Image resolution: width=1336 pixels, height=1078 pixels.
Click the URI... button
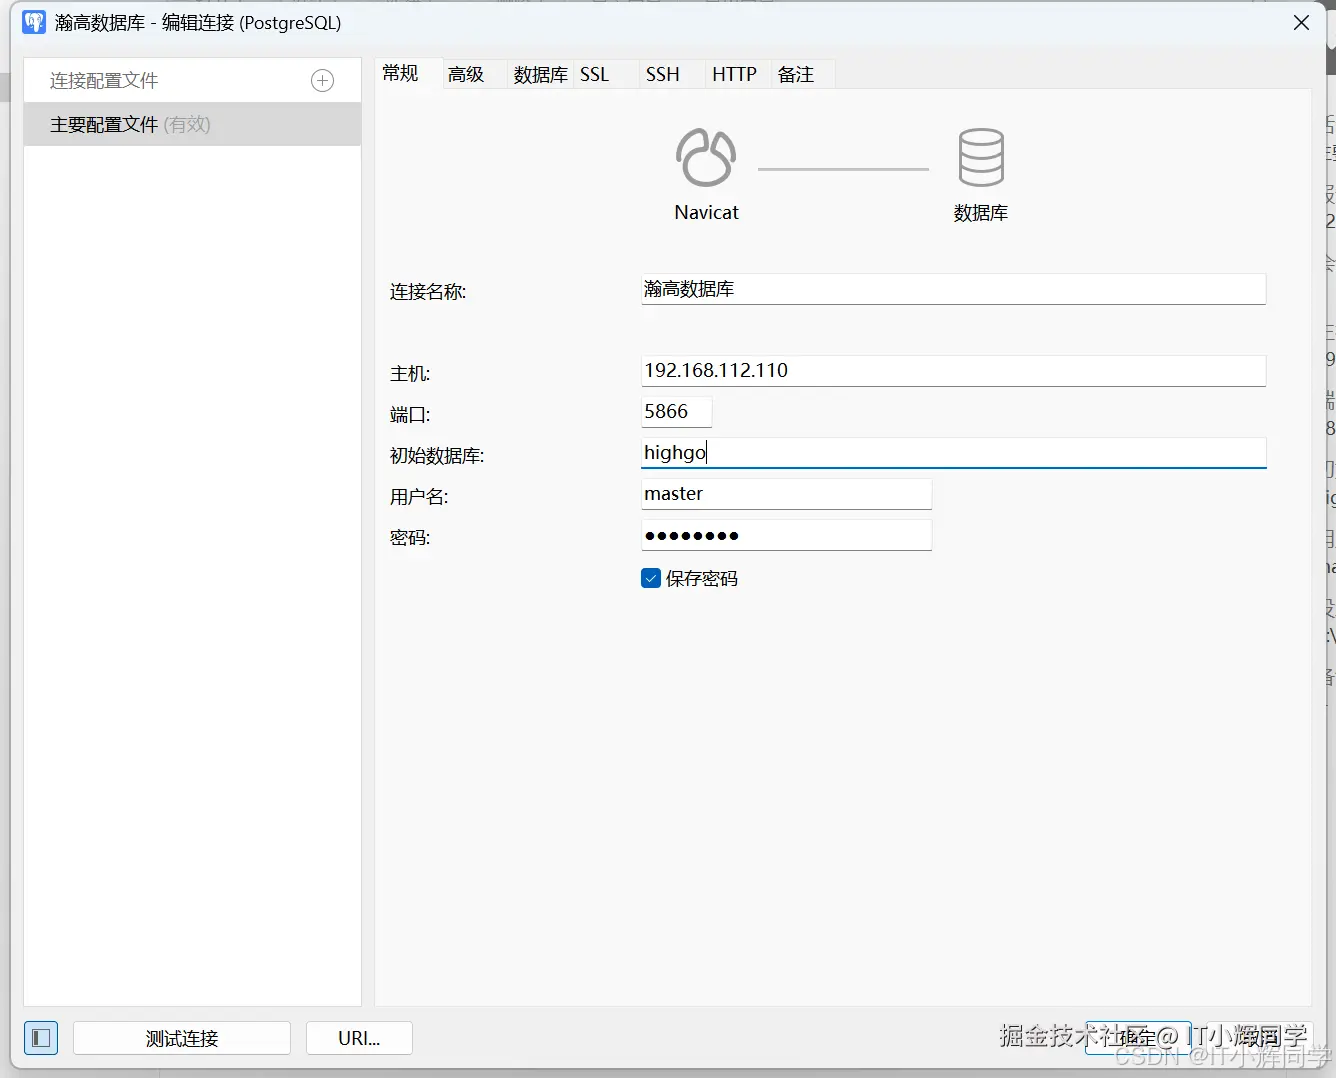pos(359,1038)
